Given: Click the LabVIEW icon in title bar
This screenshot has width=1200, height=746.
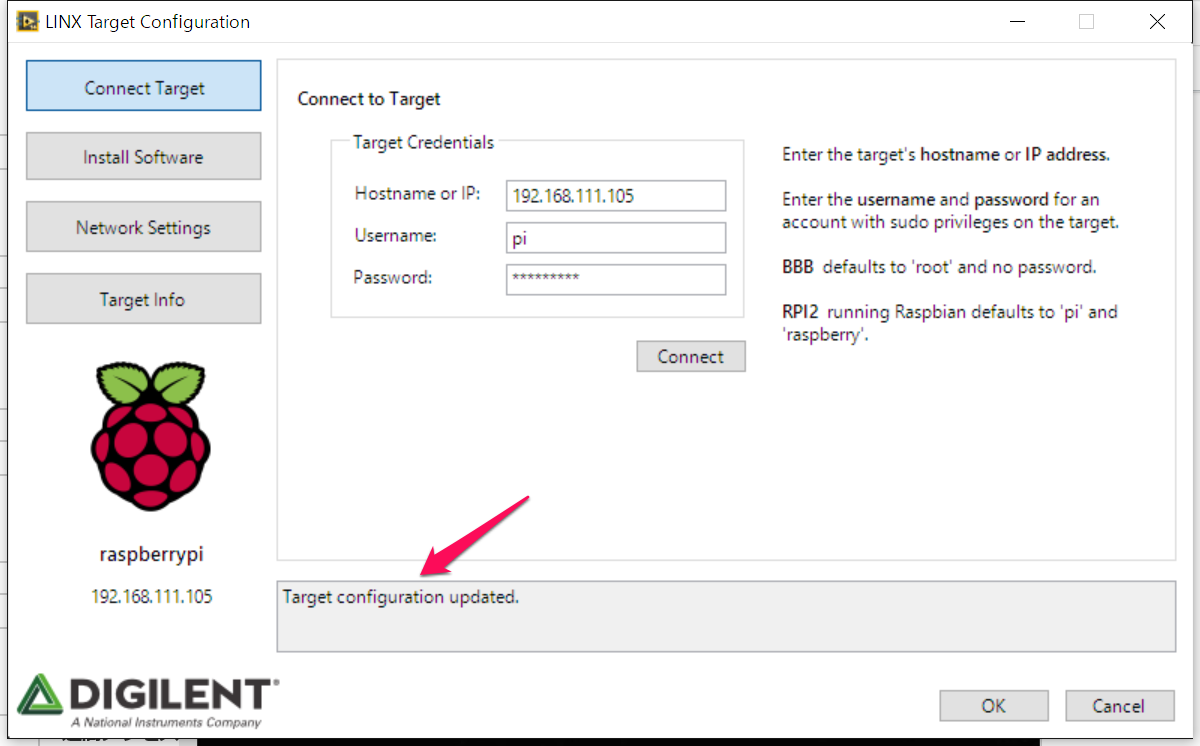Looking at the screenshot, I should click(27, 21).
